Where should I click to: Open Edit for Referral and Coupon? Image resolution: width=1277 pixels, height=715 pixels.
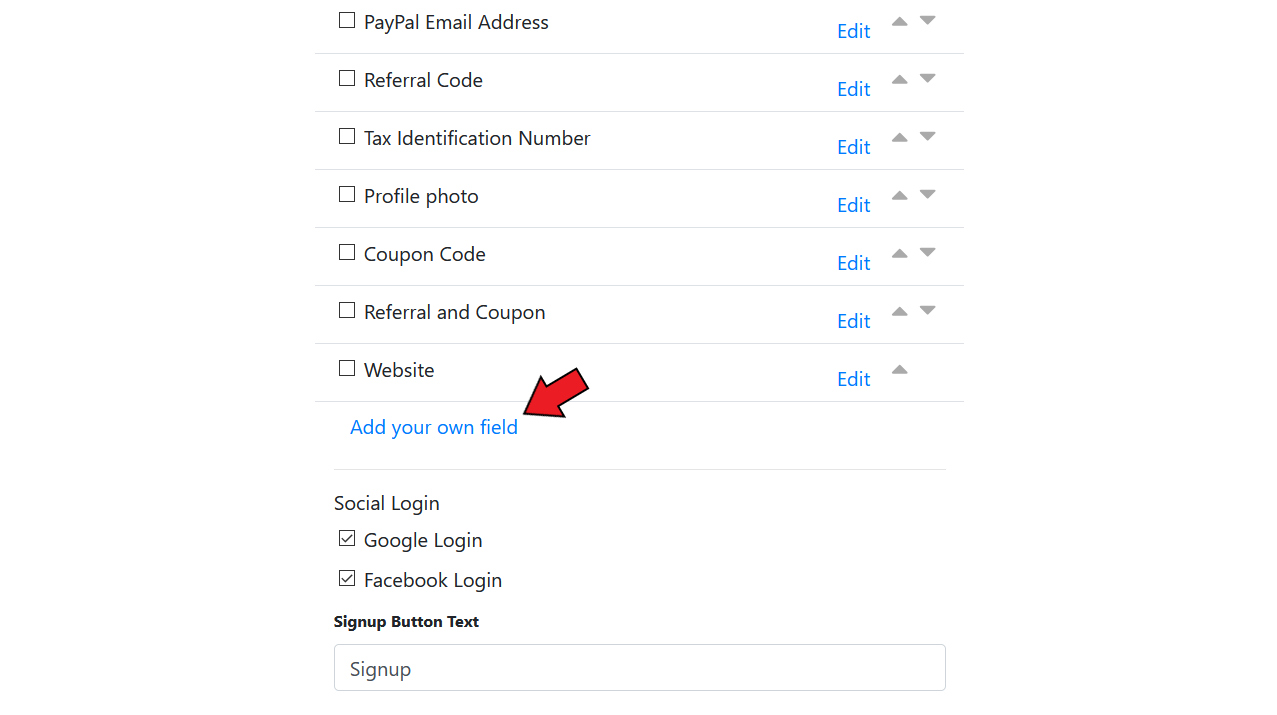(853, 321)
